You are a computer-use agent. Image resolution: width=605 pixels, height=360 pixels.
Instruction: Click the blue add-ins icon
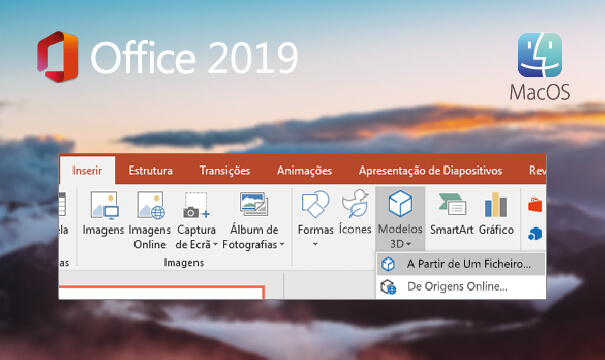pos(535,233)
